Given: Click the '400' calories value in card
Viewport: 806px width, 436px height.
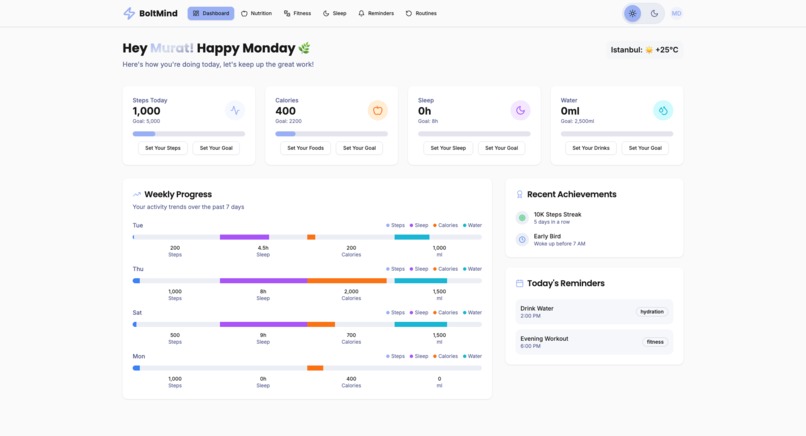Looking at the screenshot, I should (285, 111).
